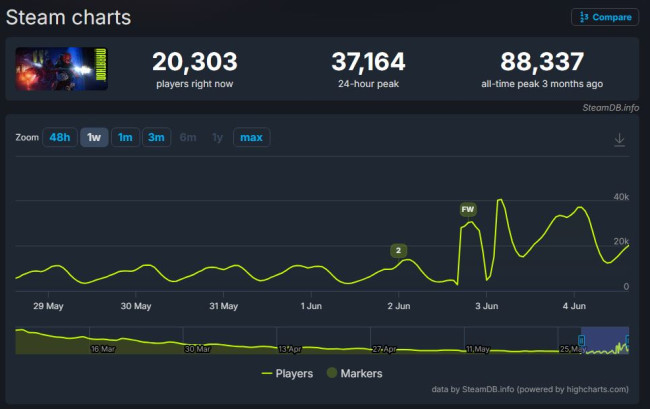
Task: Click the left navigator range handle
Action: click(x=581, y=341)
